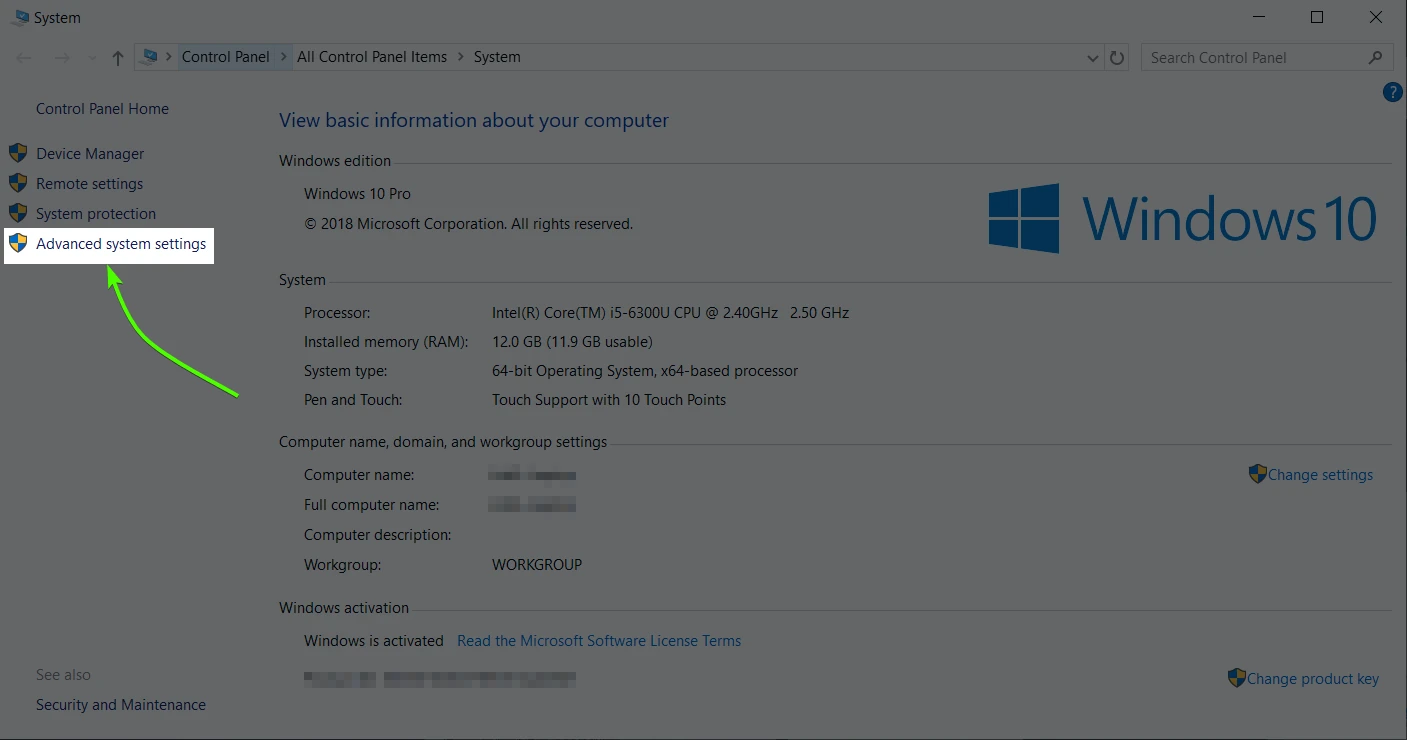Expand the address bar history dropdown

(1092, 58)
